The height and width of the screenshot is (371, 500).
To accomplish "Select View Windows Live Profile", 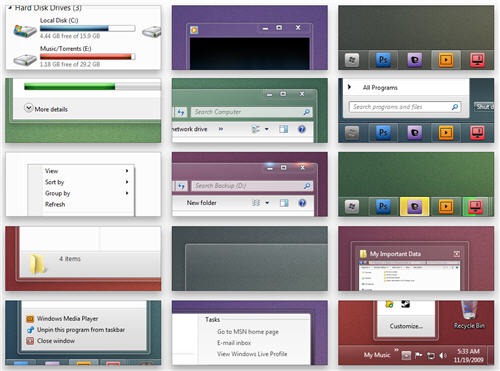I will coord(252,354).
